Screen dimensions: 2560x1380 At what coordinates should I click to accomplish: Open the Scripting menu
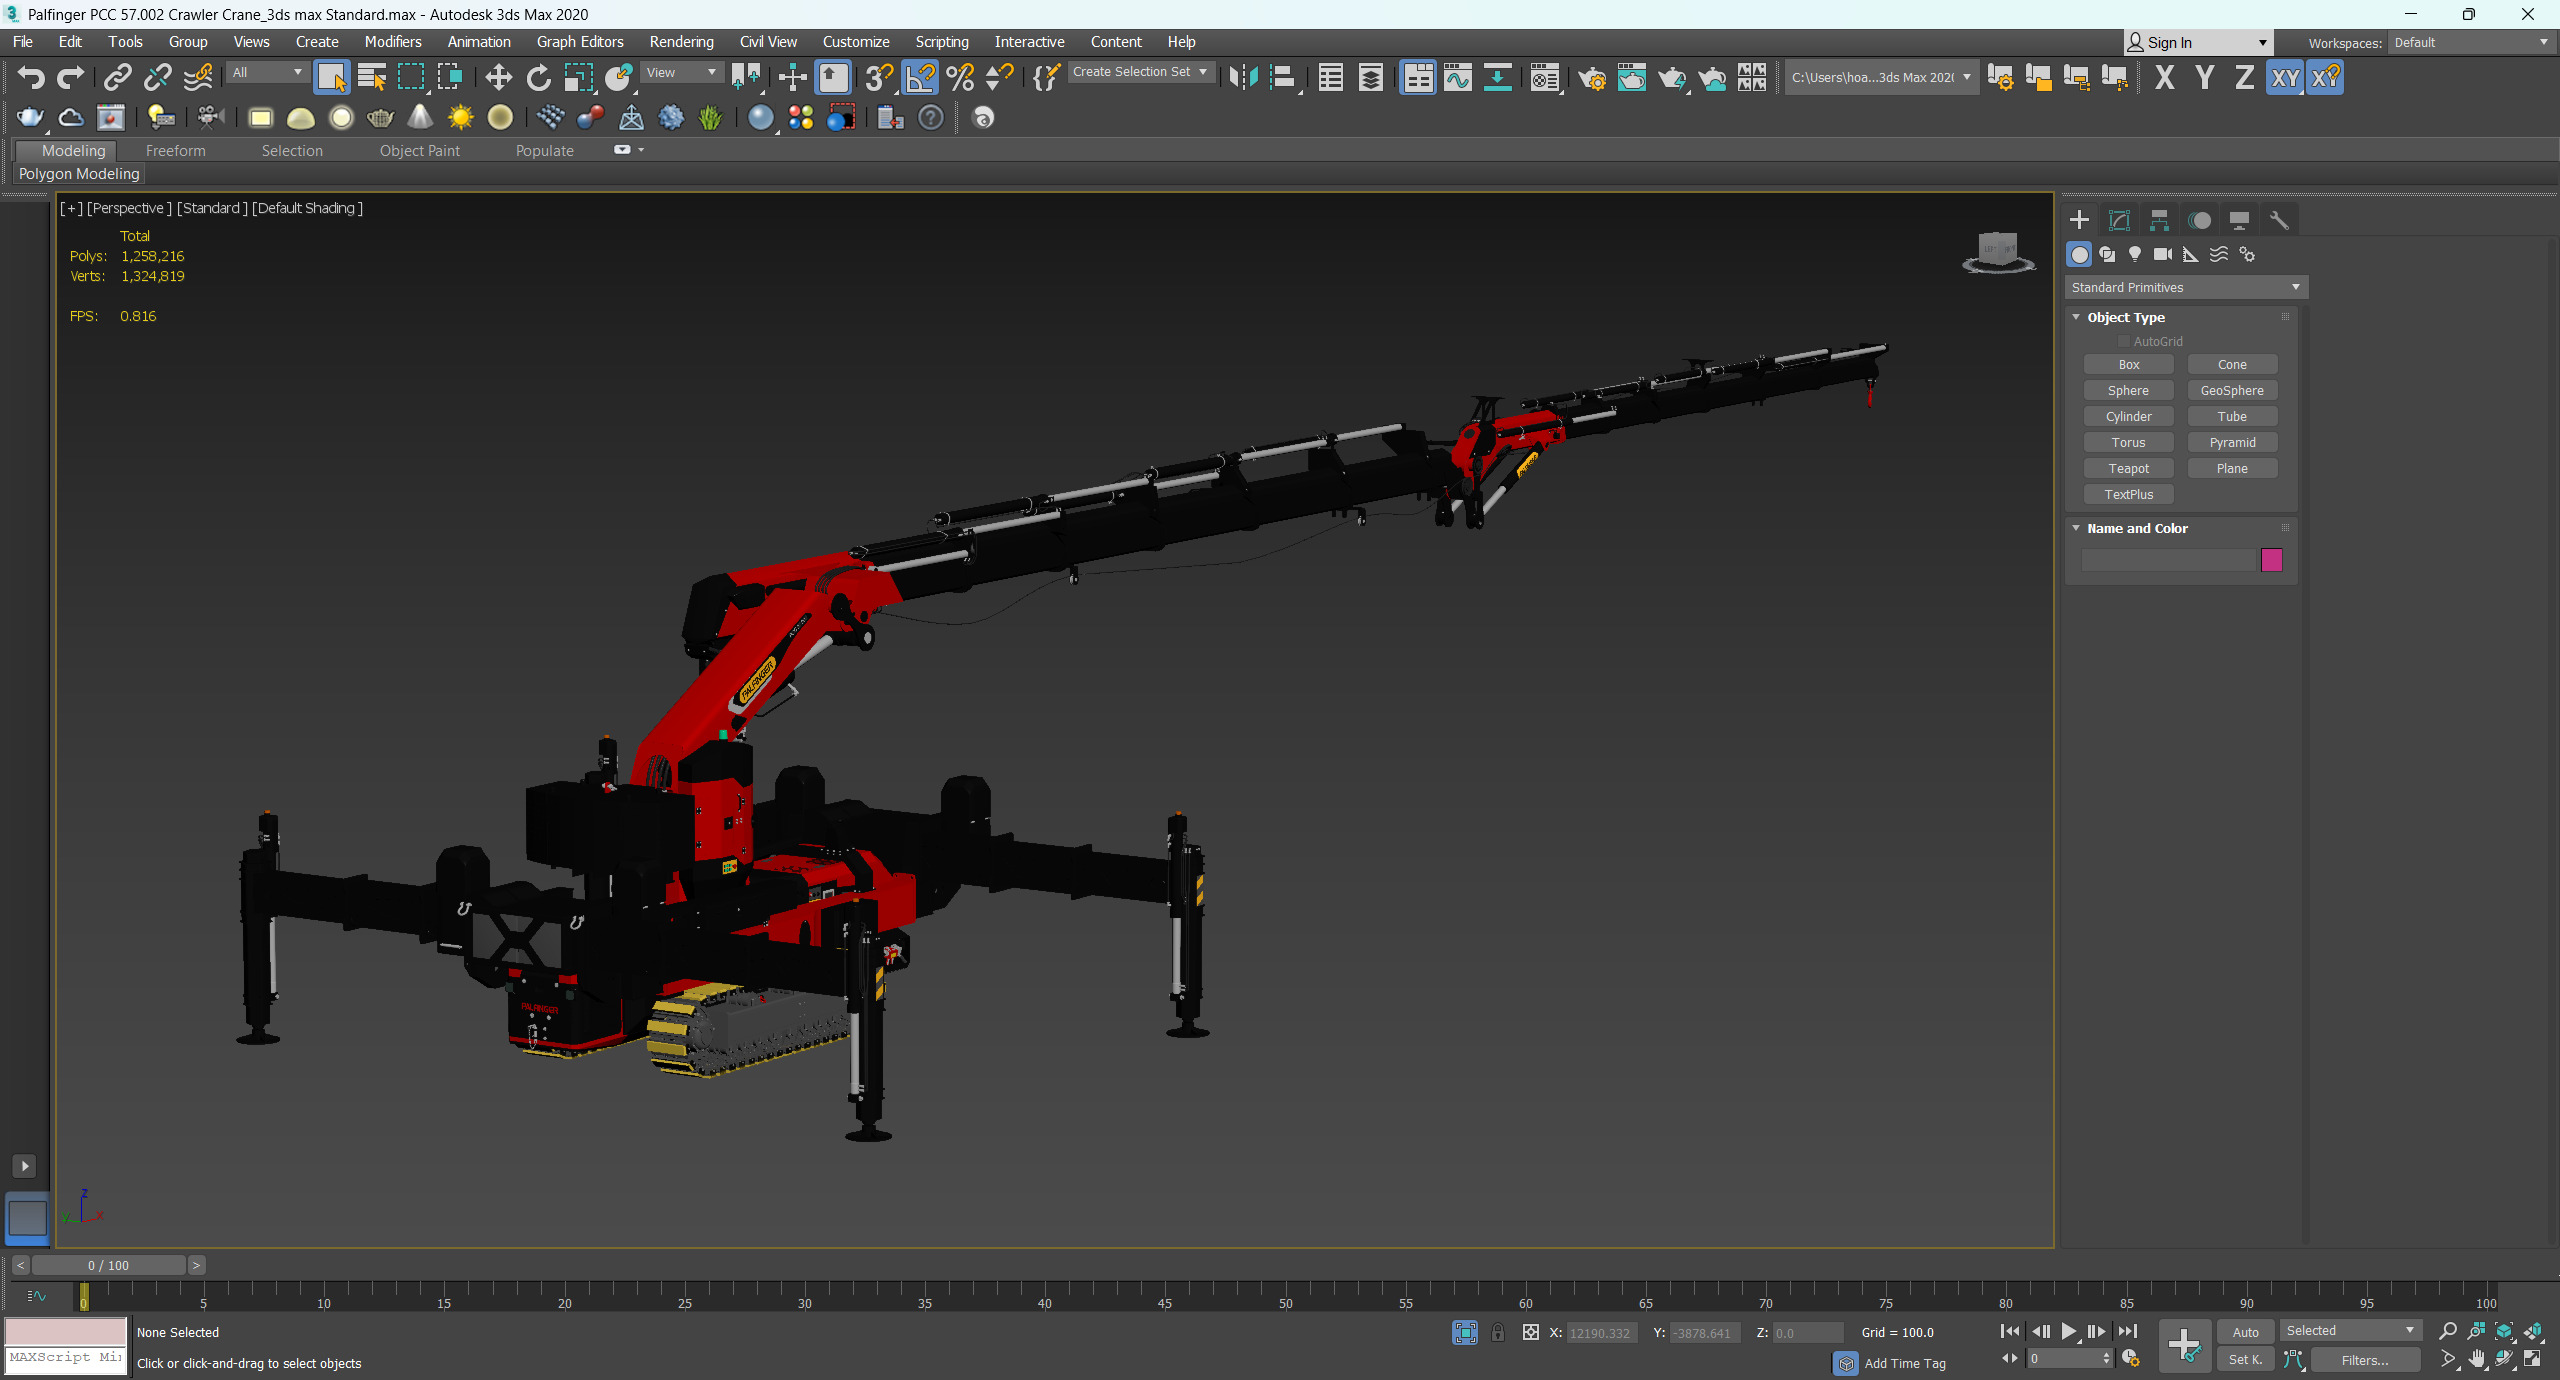point(942,41)
